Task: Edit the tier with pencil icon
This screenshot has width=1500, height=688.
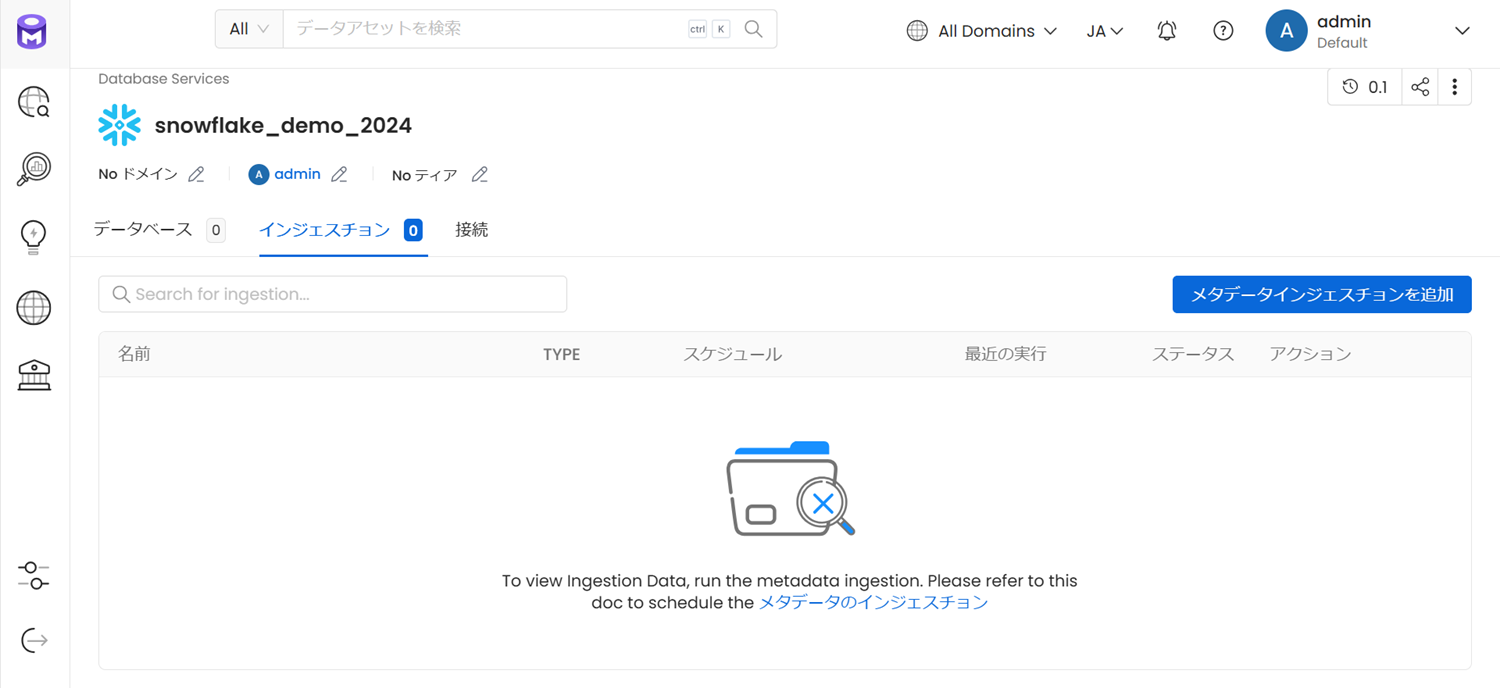Action: (480, 175)
